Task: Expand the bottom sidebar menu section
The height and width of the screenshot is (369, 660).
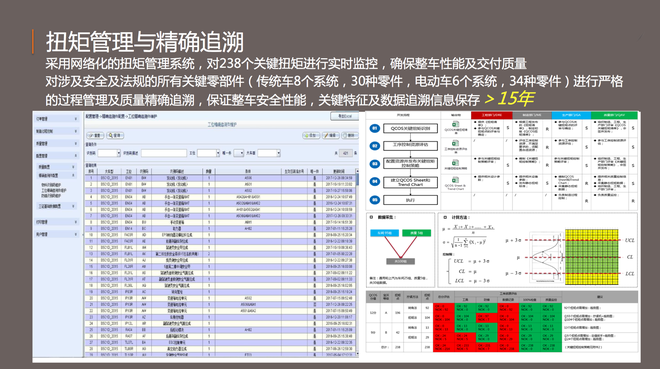Action: point(57,234)
